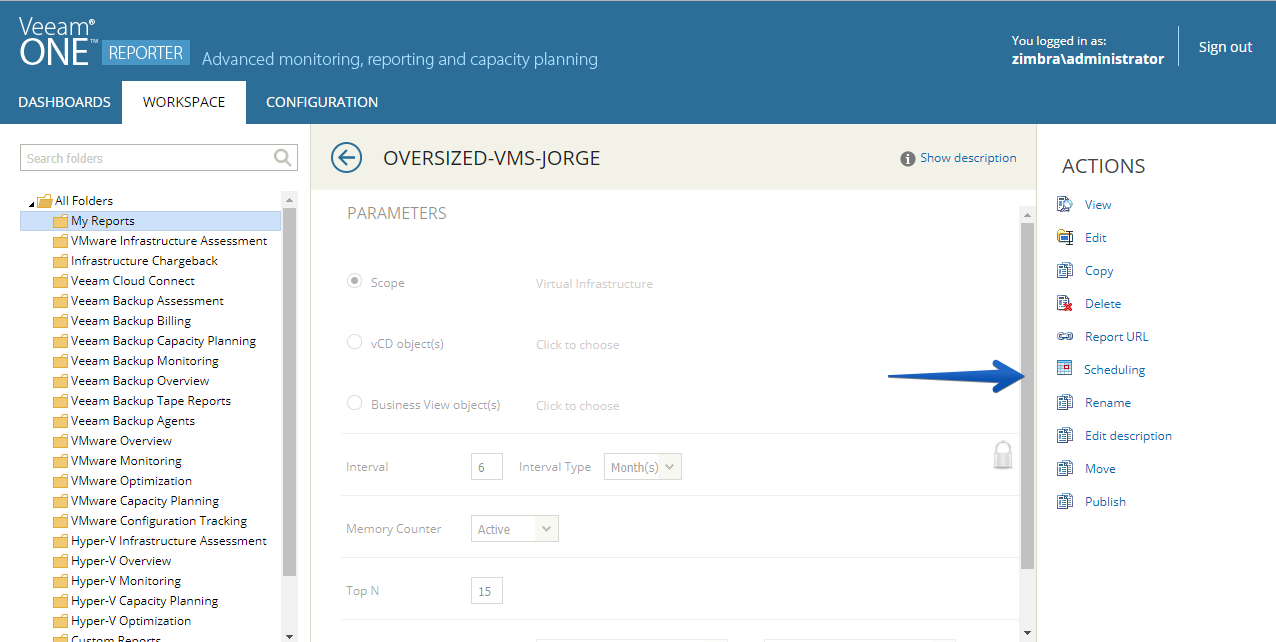Screen dimensions: 1276x642
Task: Click the parameters pane scroll up arrow
Action: pyautogui.click(x=1027, y=215)
